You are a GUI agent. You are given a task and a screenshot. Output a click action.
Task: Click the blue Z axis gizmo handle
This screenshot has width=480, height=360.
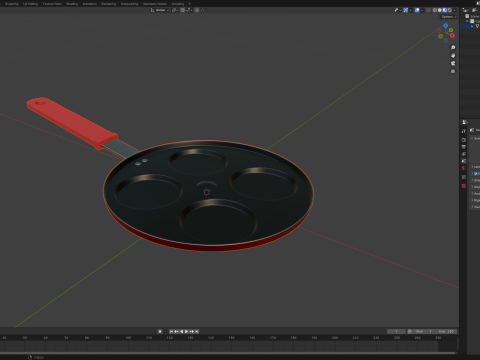pos(446,25)
